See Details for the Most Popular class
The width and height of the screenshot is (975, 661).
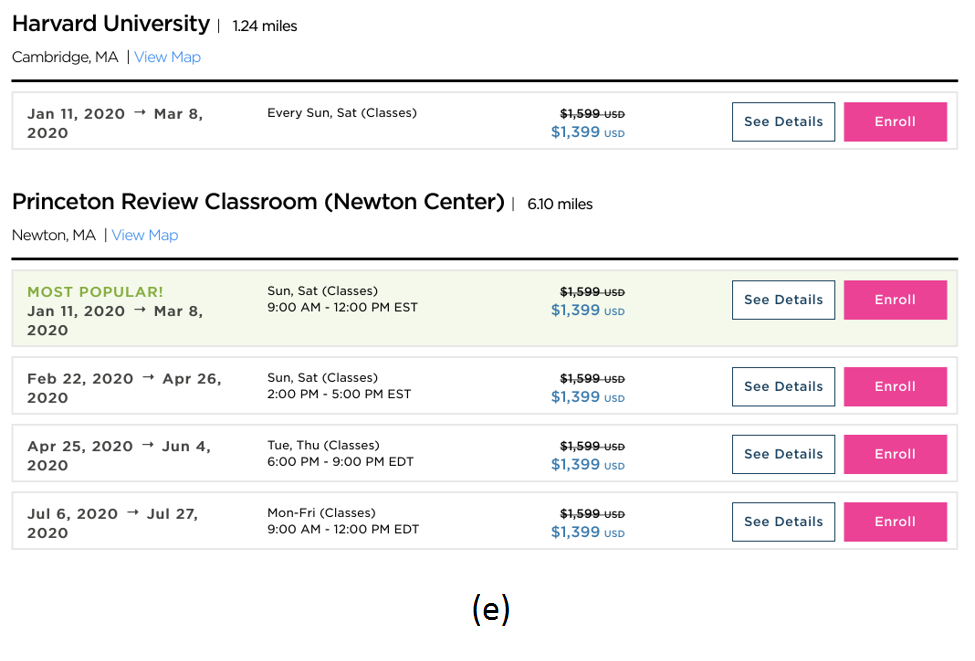pos(783,300)
